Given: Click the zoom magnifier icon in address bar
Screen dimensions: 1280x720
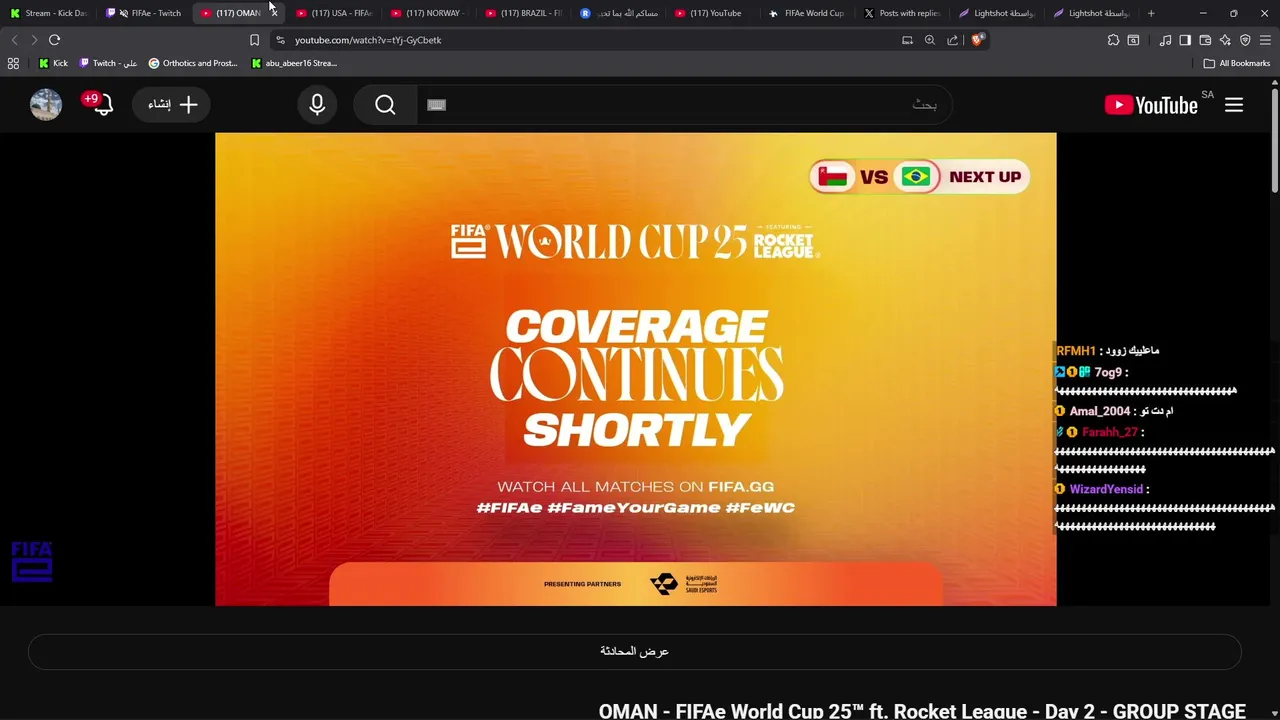Looking at the screenshot, I should [x=930, y=40].
